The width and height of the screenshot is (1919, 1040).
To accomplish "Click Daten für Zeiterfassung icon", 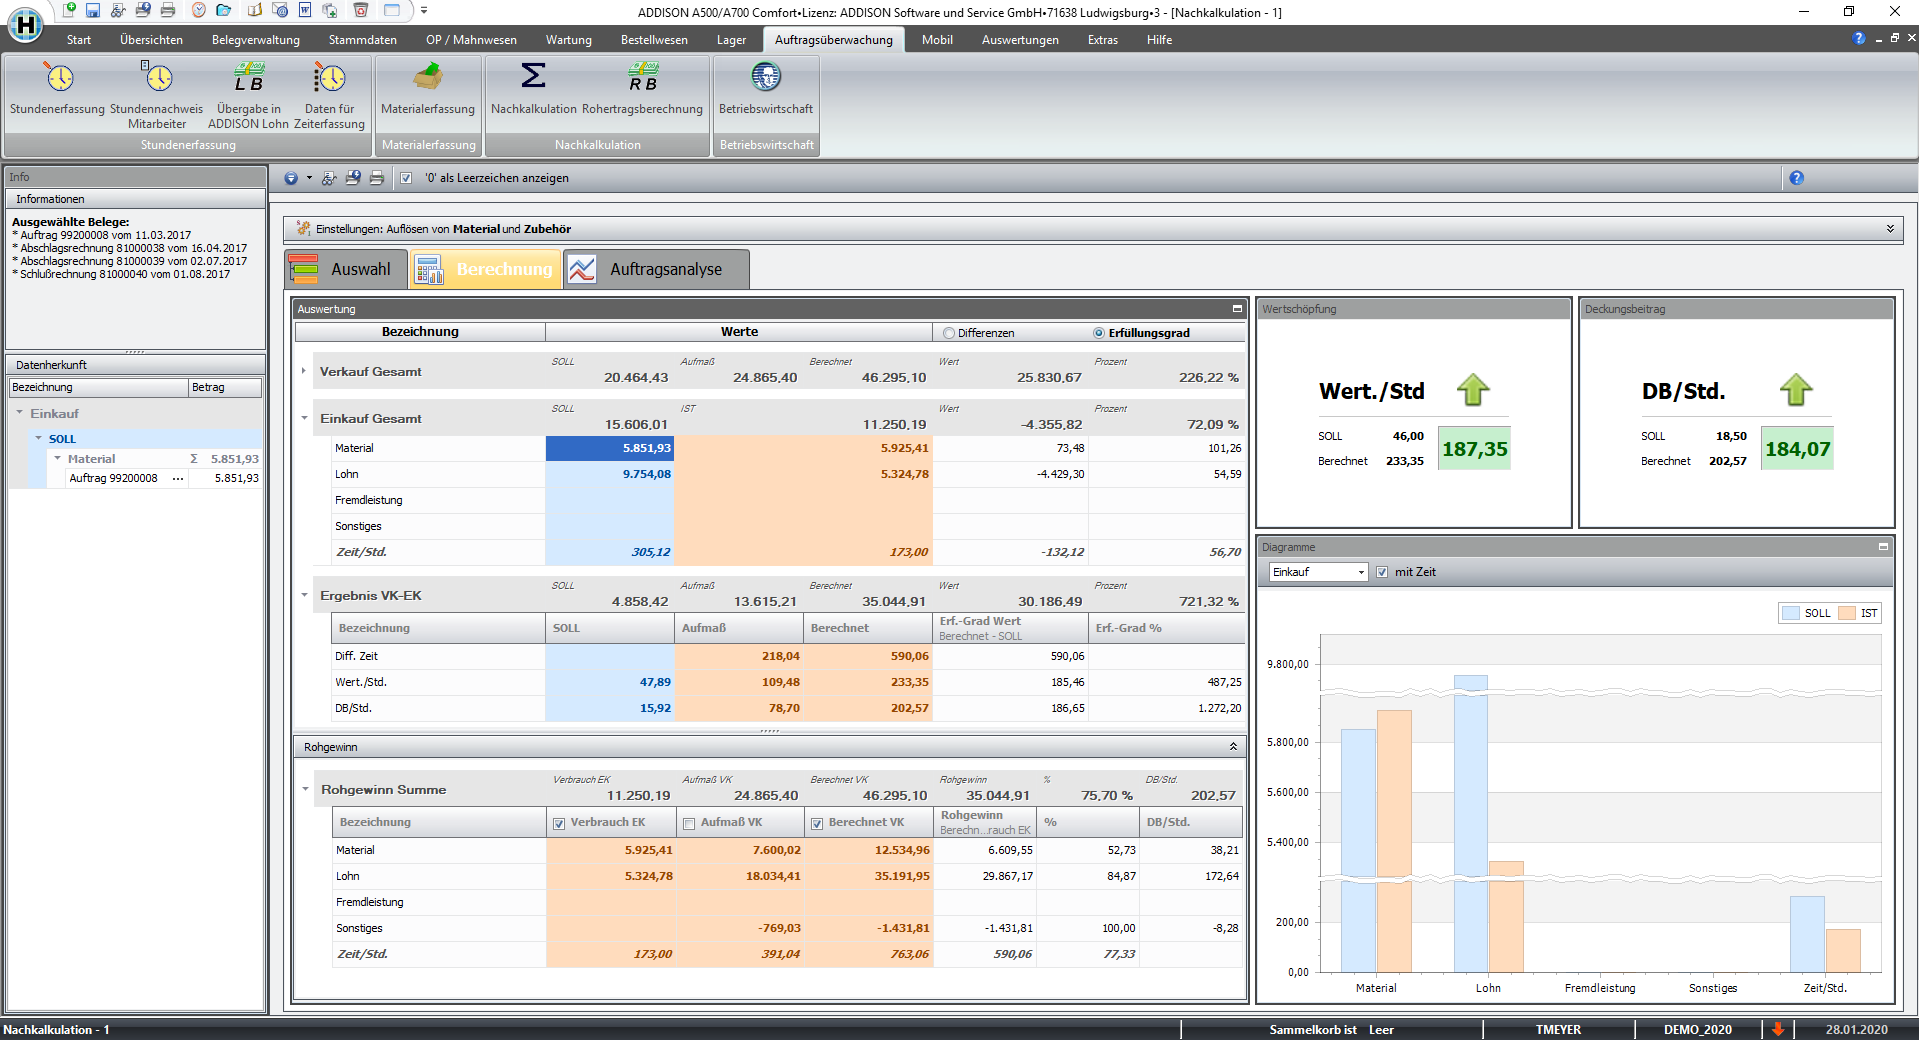I will point(329,79).
